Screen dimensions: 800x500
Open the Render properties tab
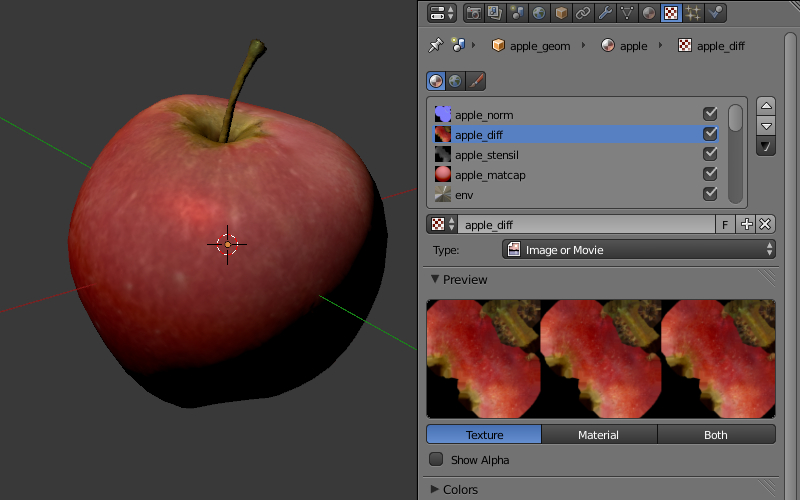click(x=474, y=13)
